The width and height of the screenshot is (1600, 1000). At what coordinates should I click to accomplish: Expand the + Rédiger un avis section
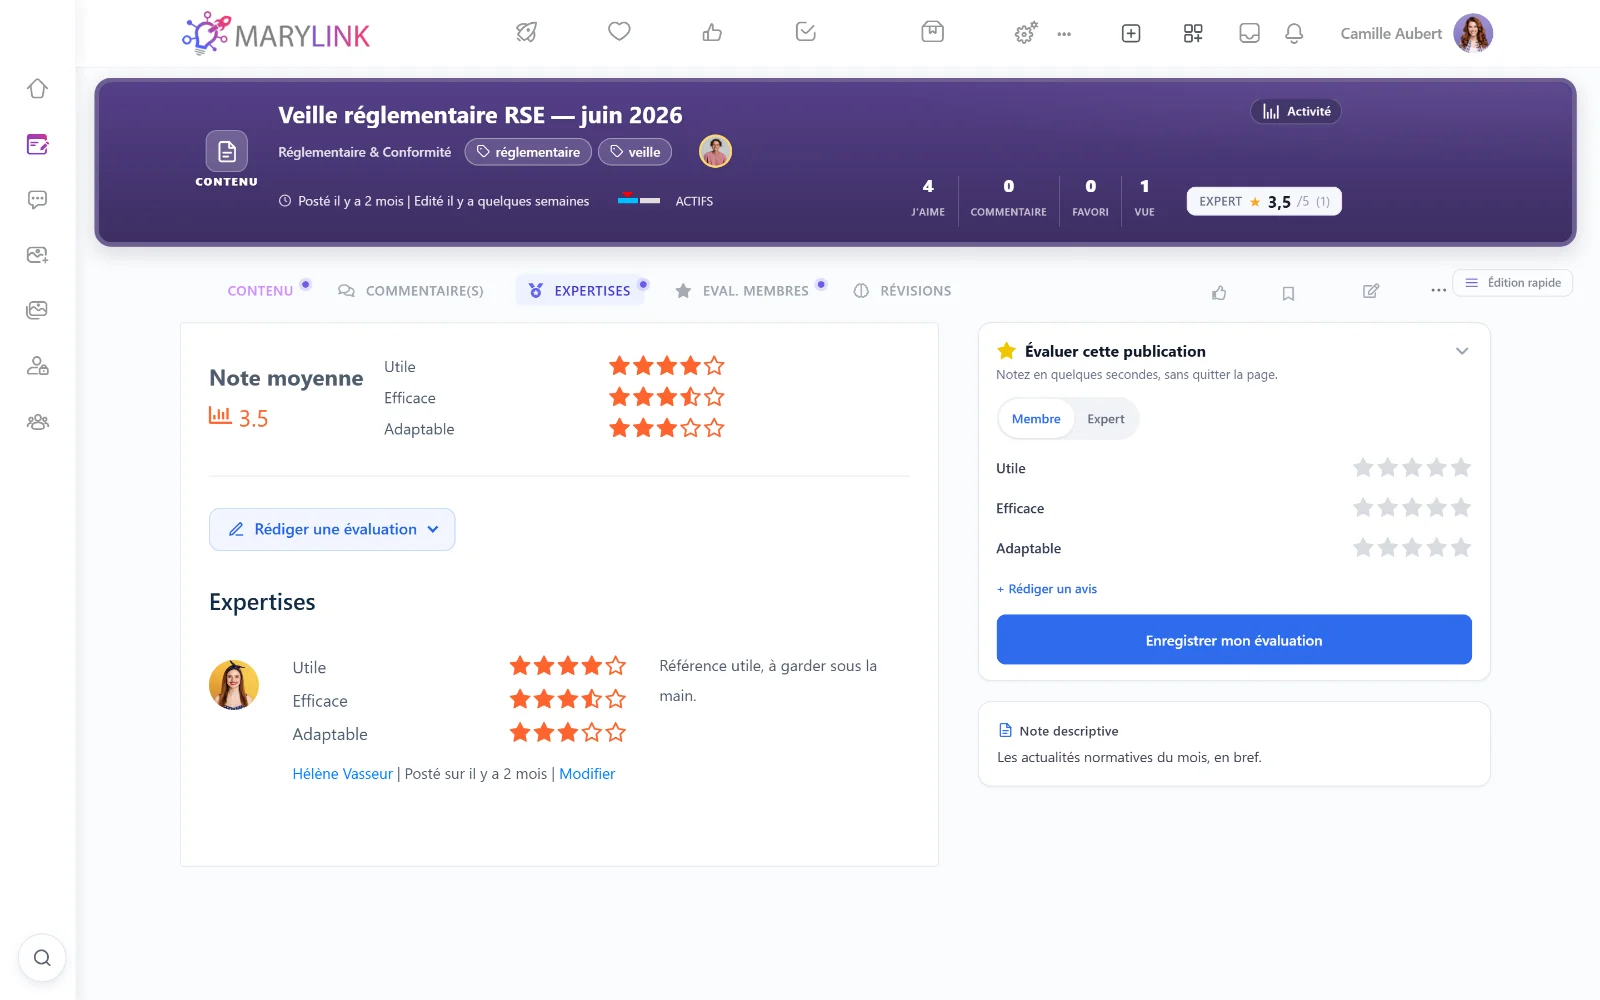pos(1047,589)
